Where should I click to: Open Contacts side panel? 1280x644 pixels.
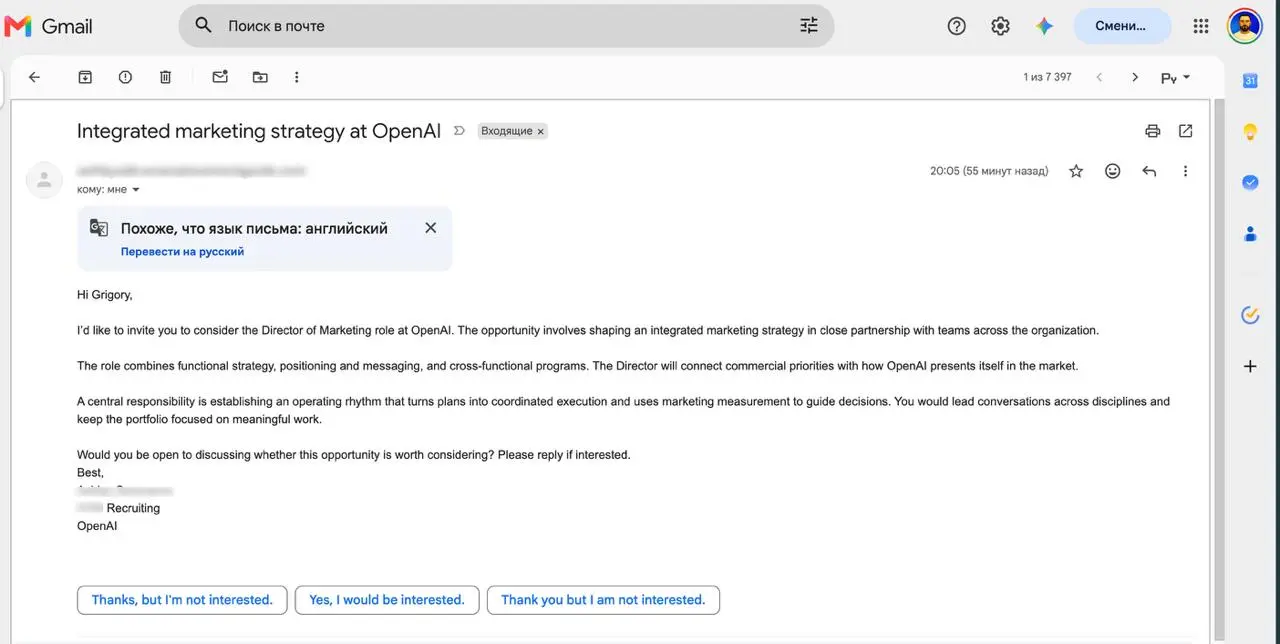point(1250,234)
